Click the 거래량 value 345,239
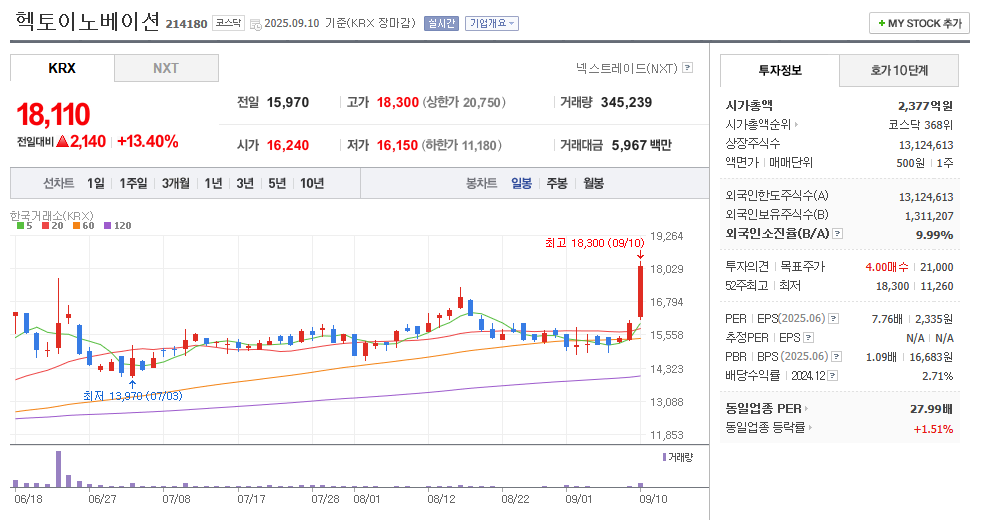Image resolution: width=984 pixels, height=520 pixels. (626, 102)
